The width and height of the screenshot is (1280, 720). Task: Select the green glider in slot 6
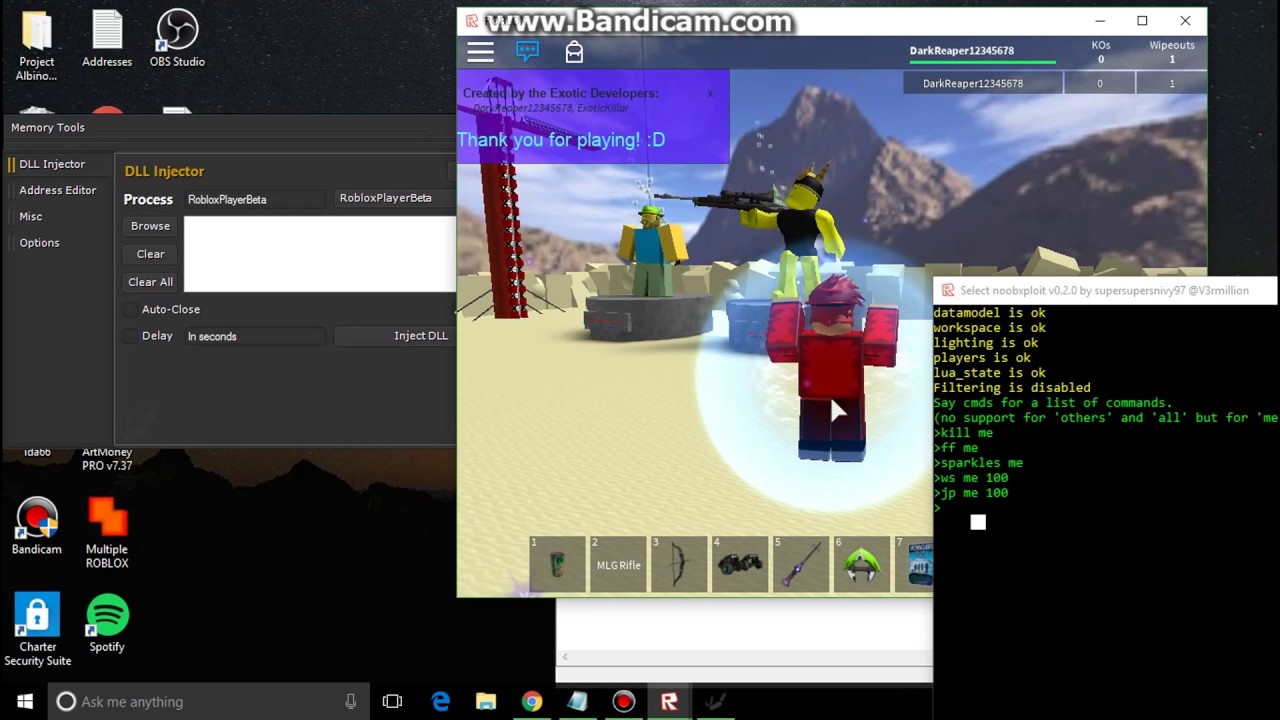862,564
